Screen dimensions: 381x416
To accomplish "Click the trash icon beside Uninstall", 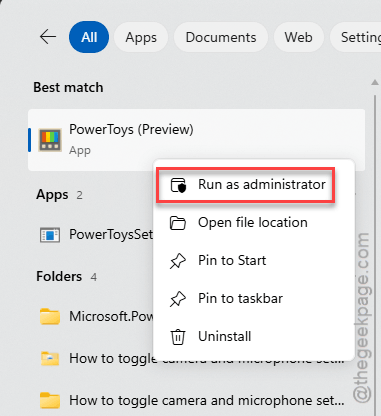I will [x=178, y=337].
